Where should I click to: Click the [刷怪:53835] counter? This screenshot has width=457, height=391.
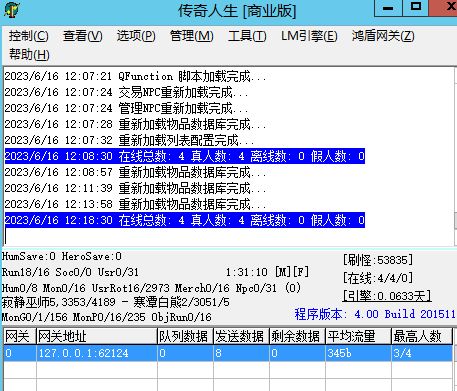pos(378,260)
